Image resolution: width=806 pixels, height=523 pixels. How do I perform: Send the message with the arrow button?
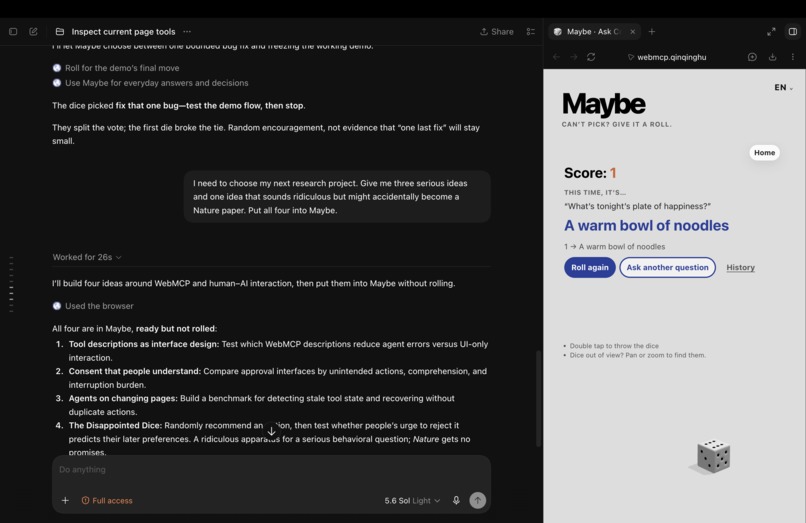click(x=478, y=500)
